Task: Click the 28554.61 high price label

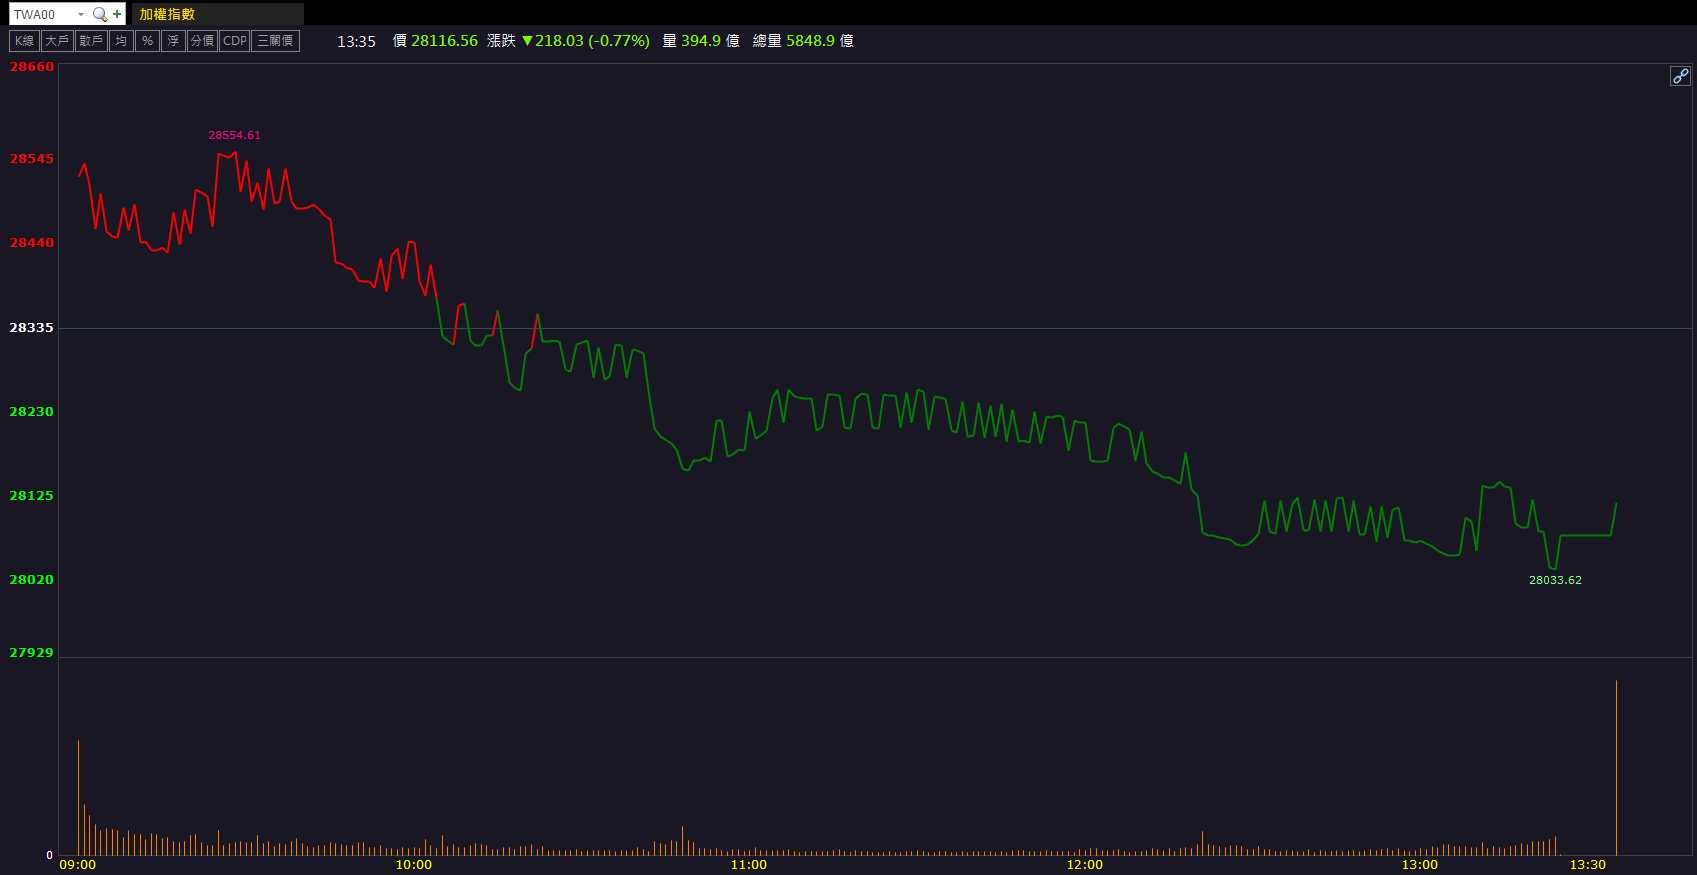Action: pos(234,135)
